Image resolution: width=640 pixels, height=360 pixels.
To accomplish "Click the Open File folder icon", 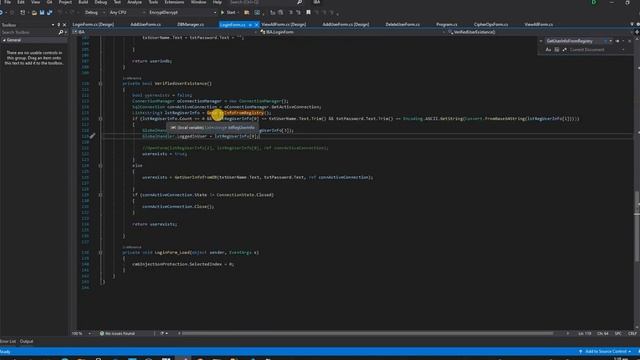I will [x=34, y=13].
